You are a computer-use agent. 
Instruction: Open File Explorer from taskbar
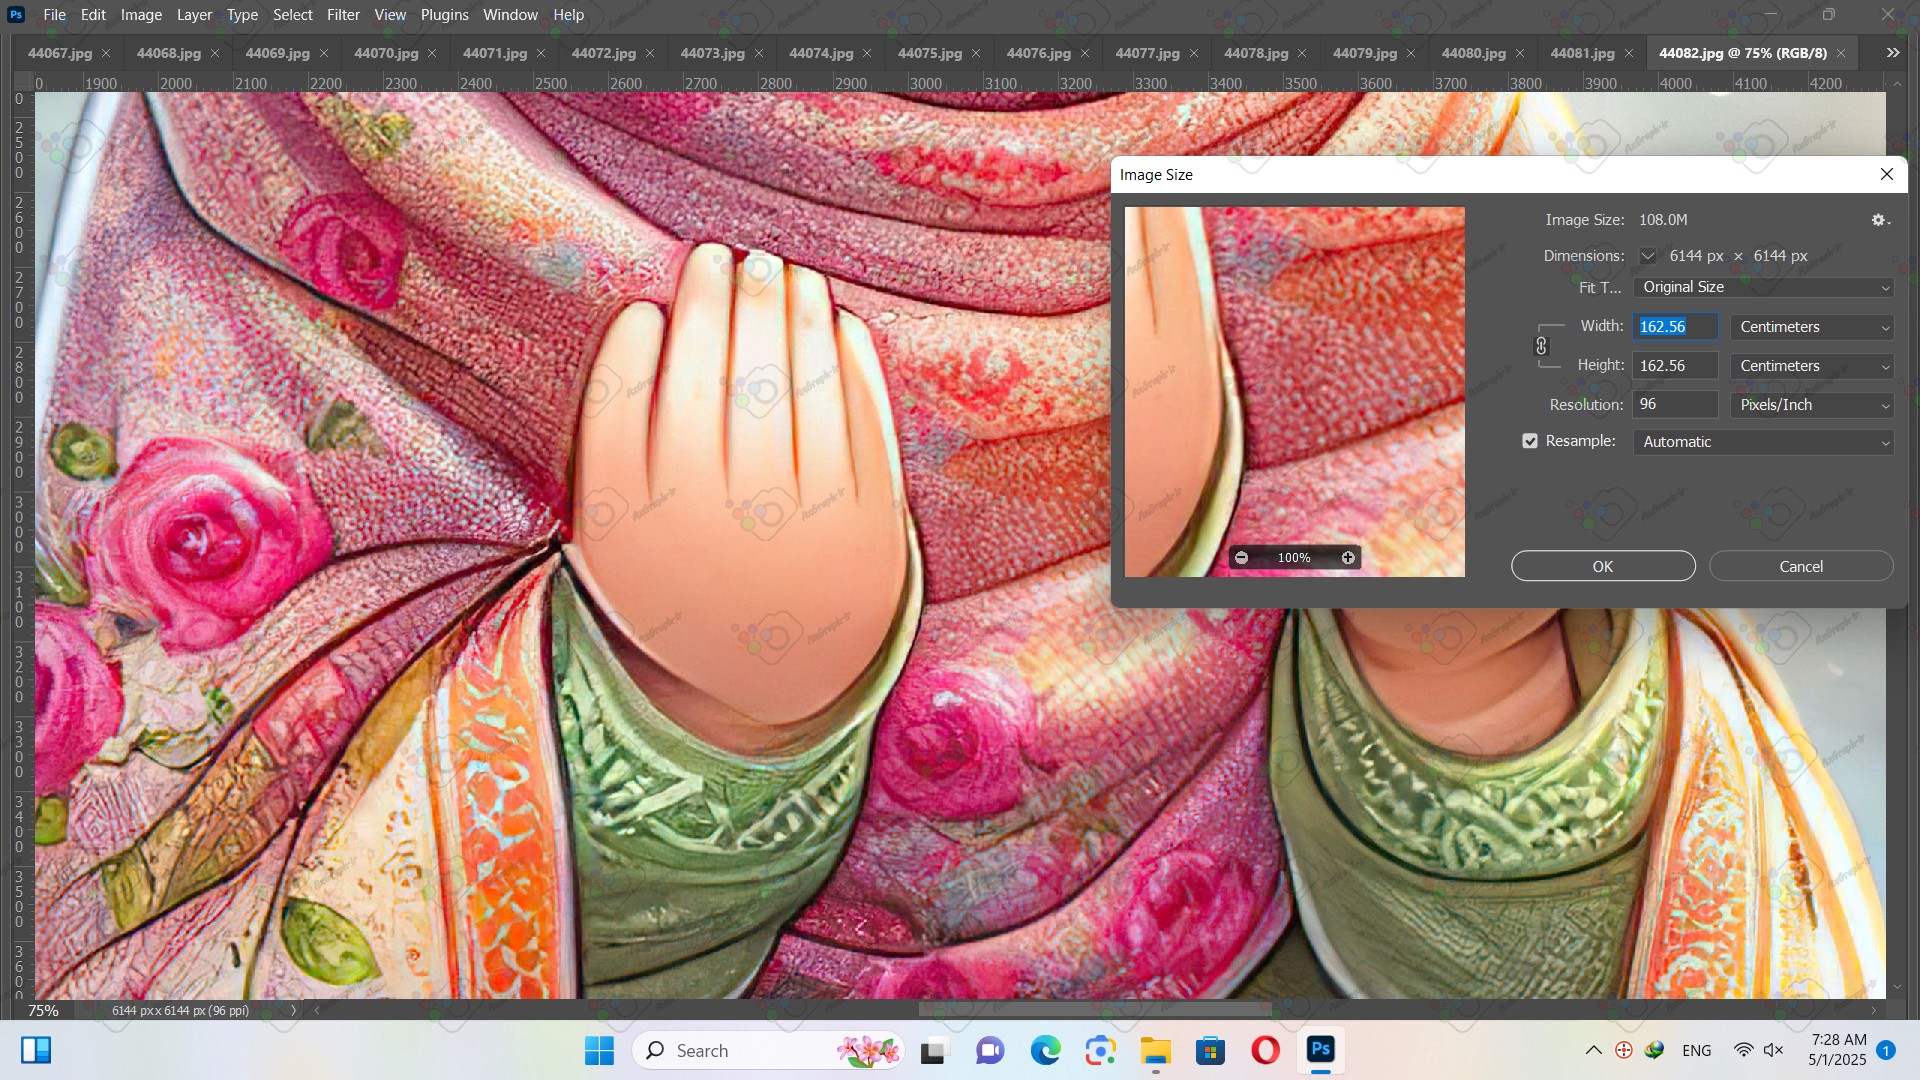(x=1155, y=1051)
